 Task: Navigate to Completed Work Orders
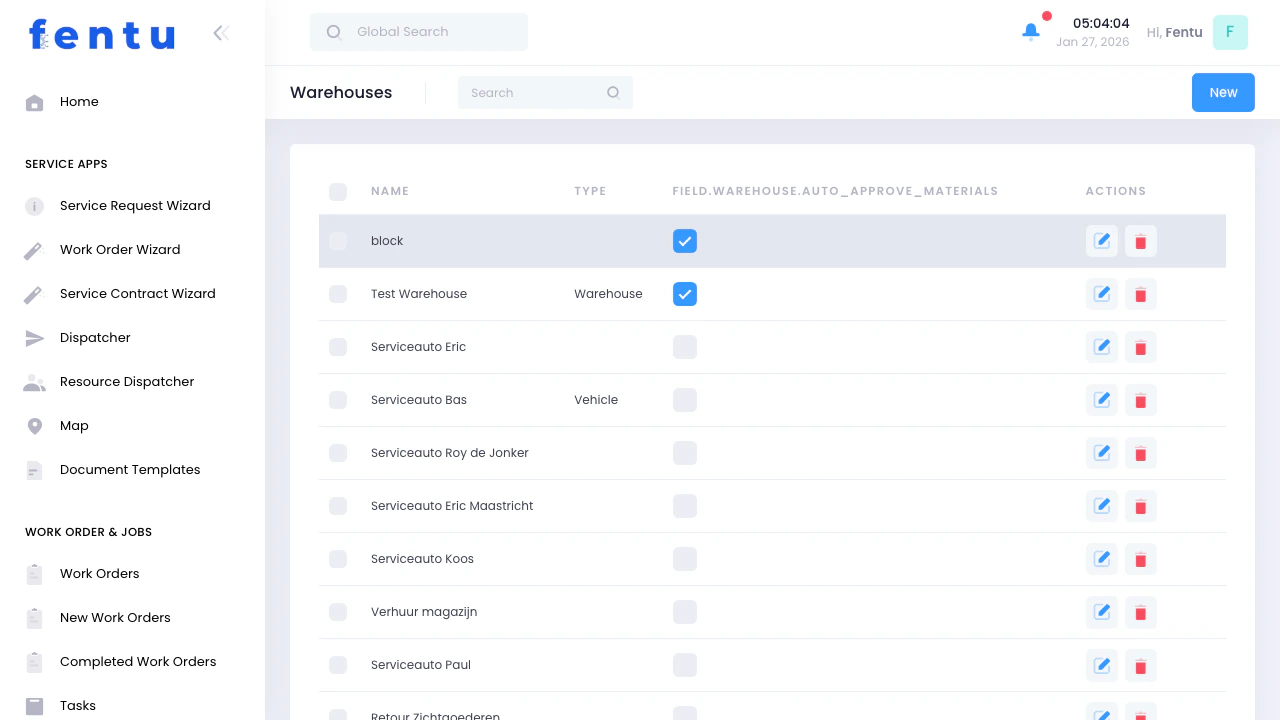pos(138,661)
